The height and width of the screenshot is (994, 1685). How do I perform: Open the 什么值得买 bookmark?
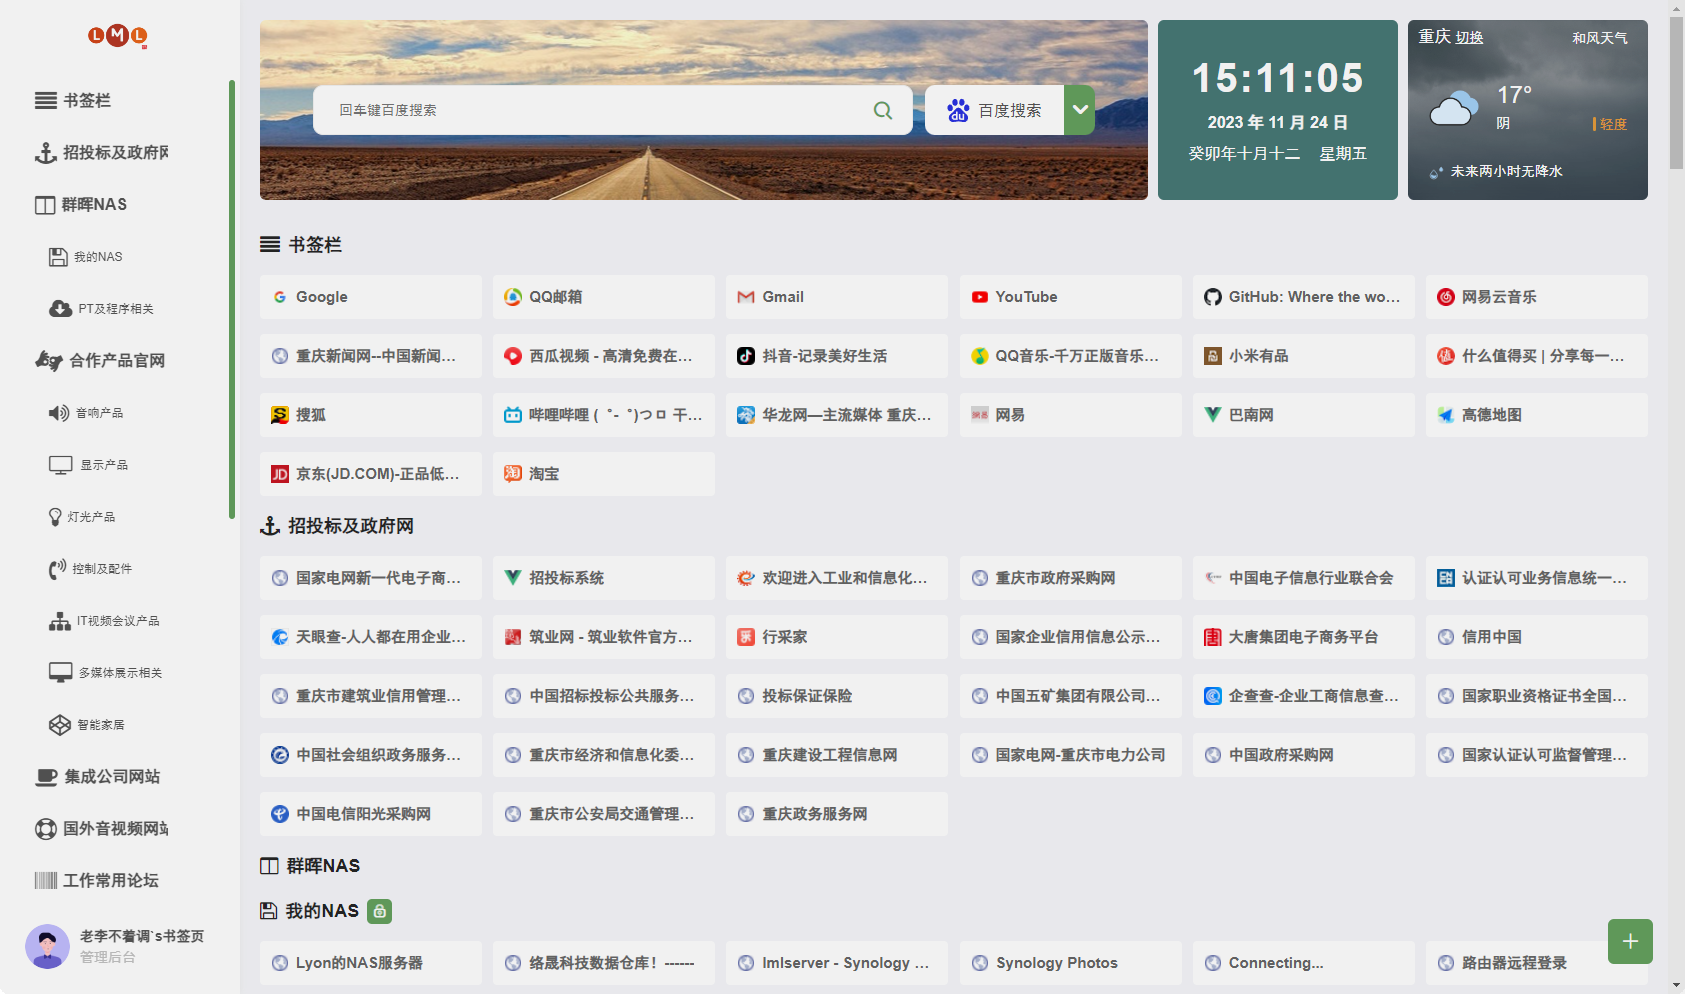tap(1537, 356)
